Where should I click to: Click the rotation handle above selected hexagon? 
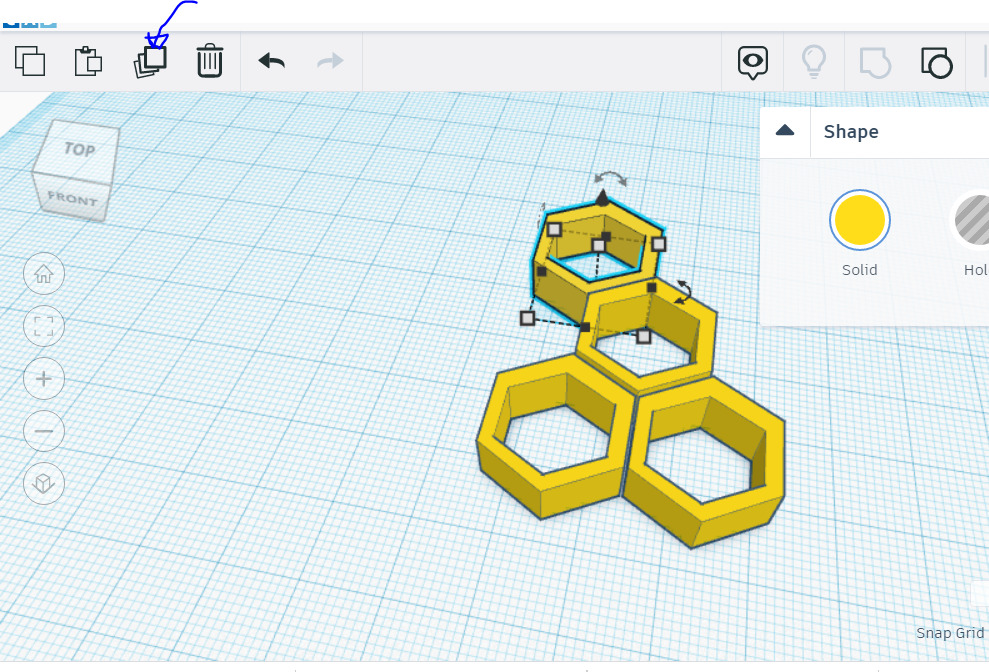[611, 179]
